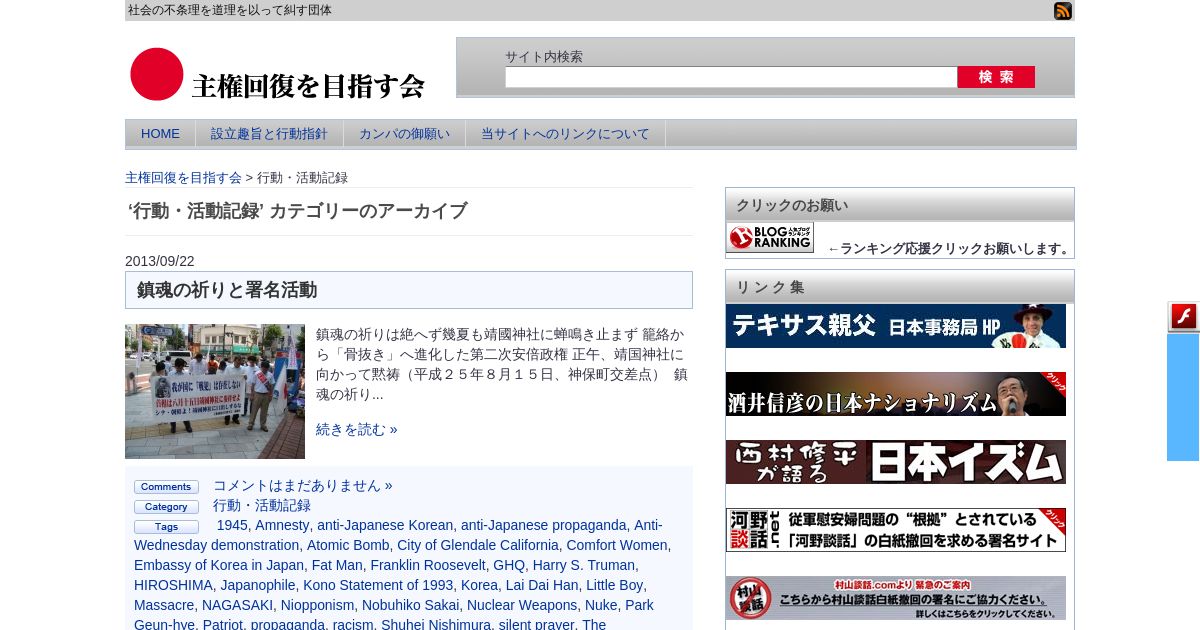The width and height of the screenshot is (1200, 630).
Task: Open カンパの御願い menu item
Action: coord(404,134)
